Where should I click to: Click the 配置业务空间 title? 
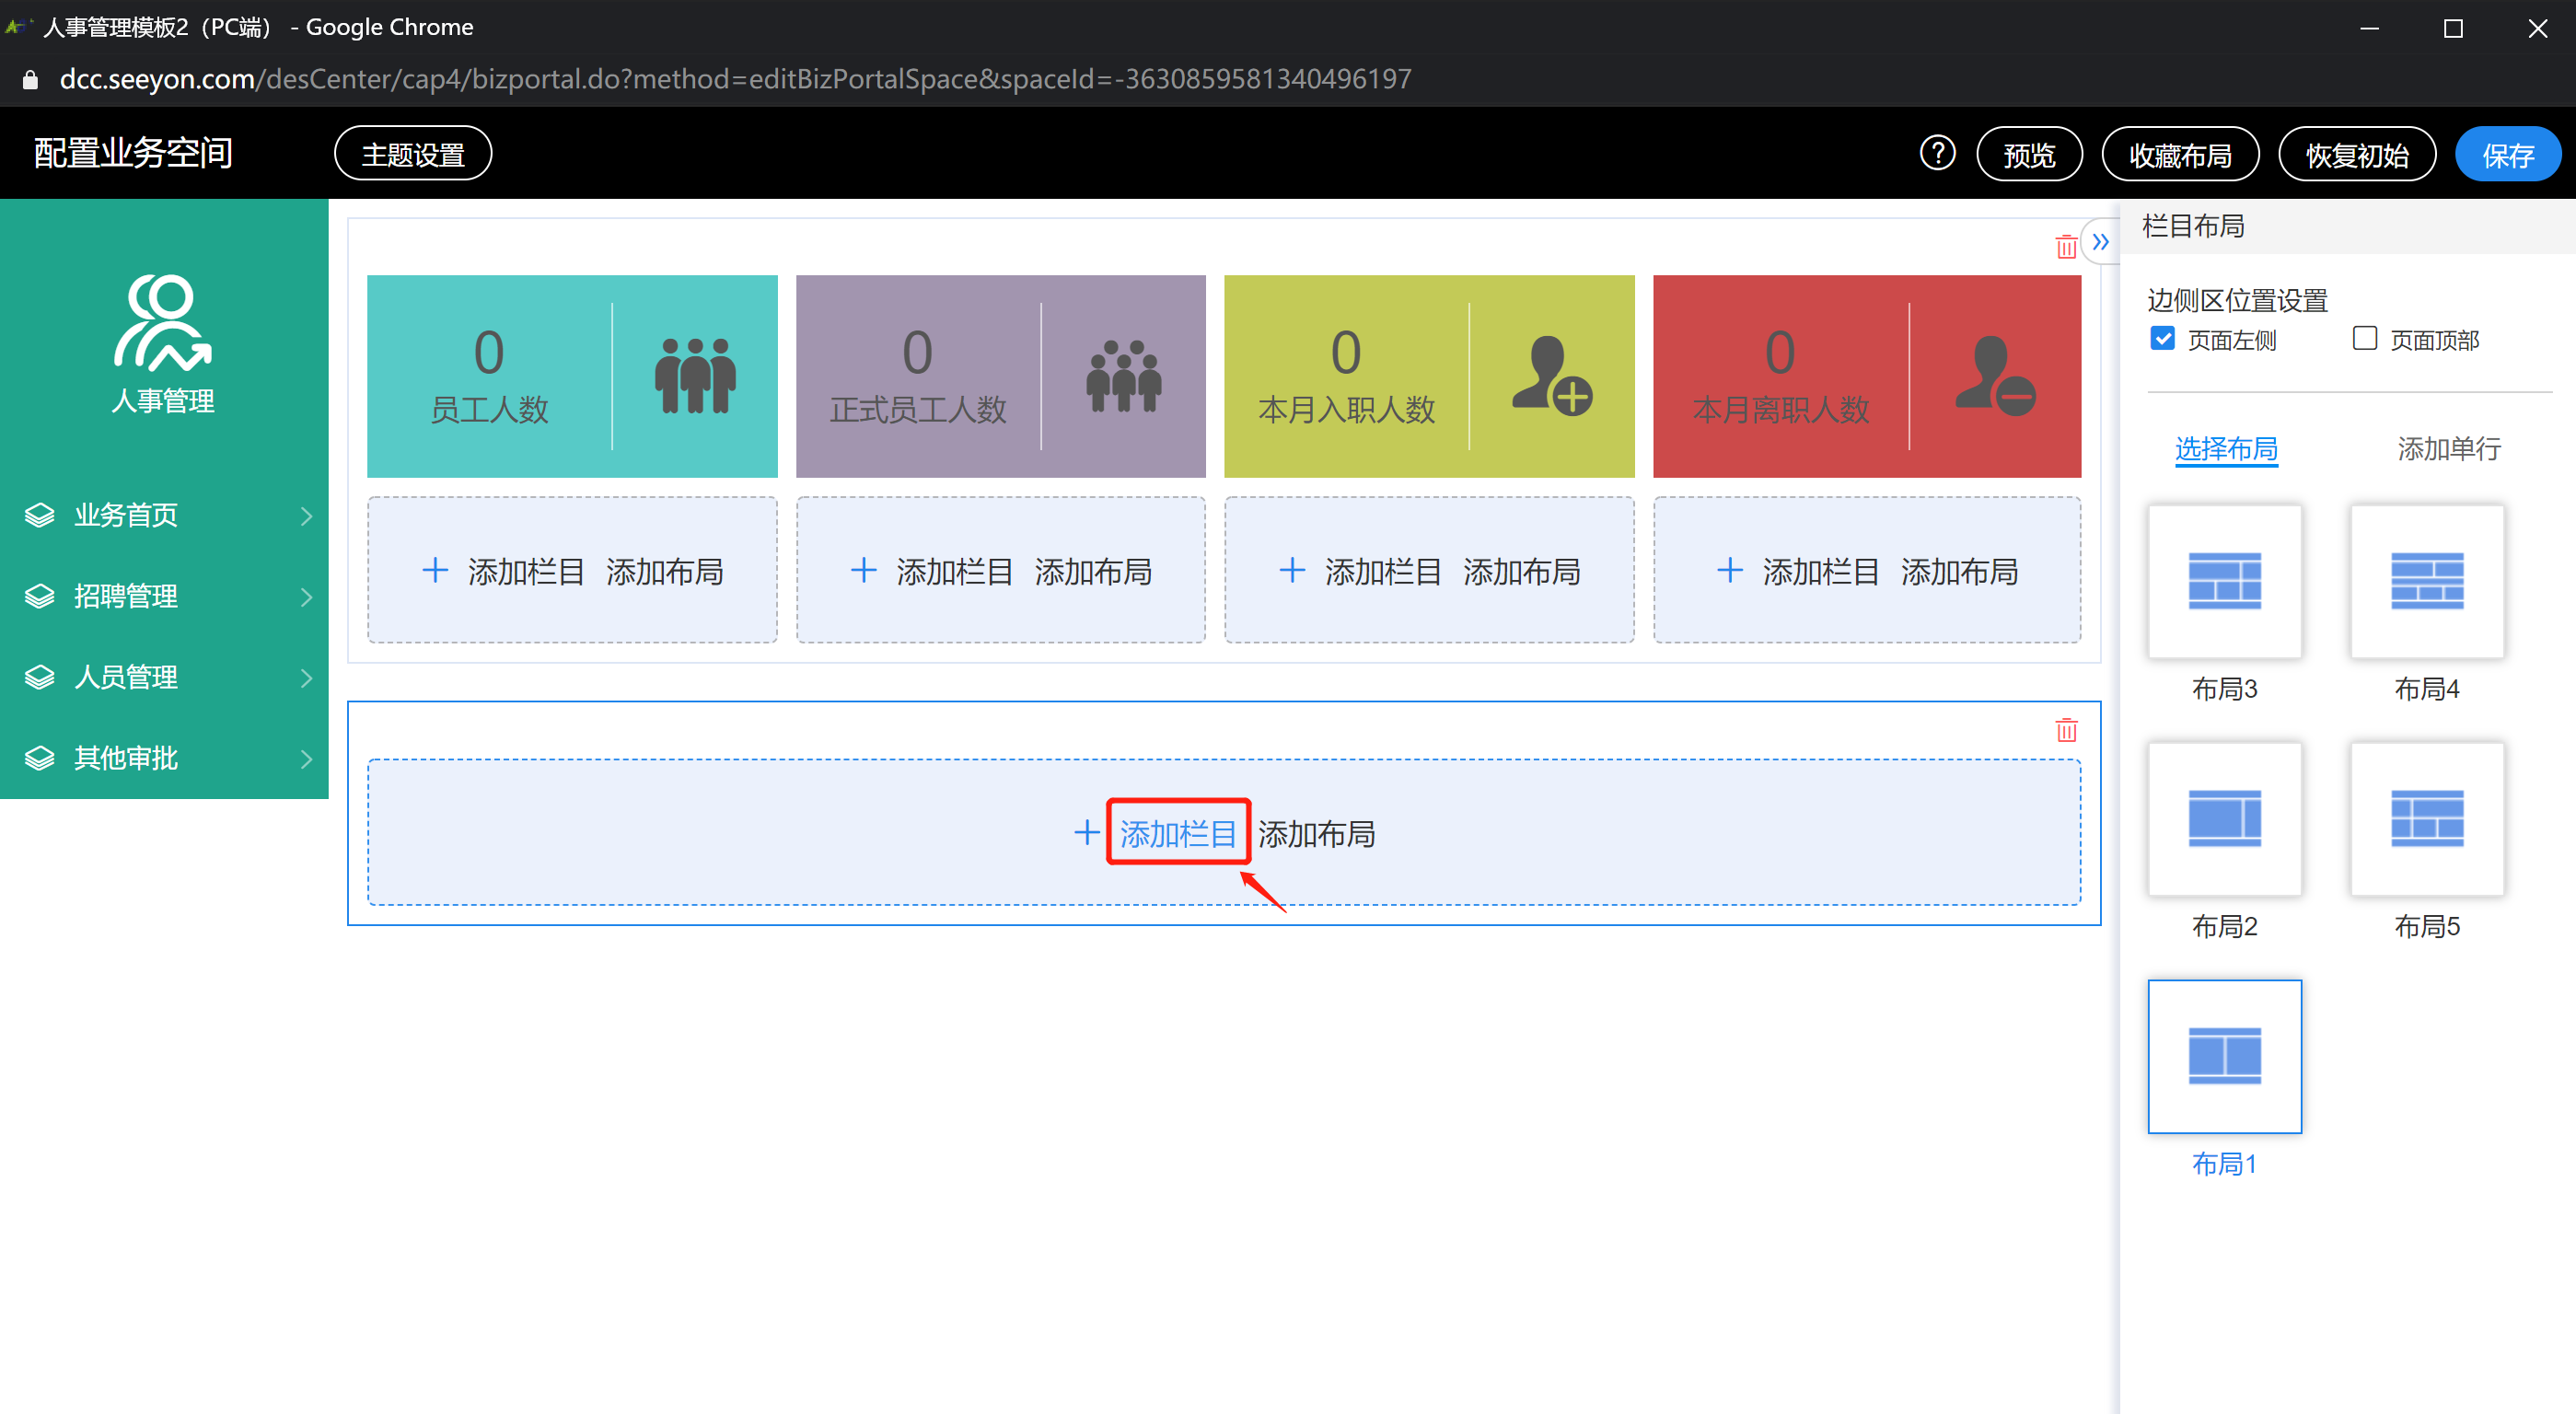pyautogui.click(x=134, y=153)
